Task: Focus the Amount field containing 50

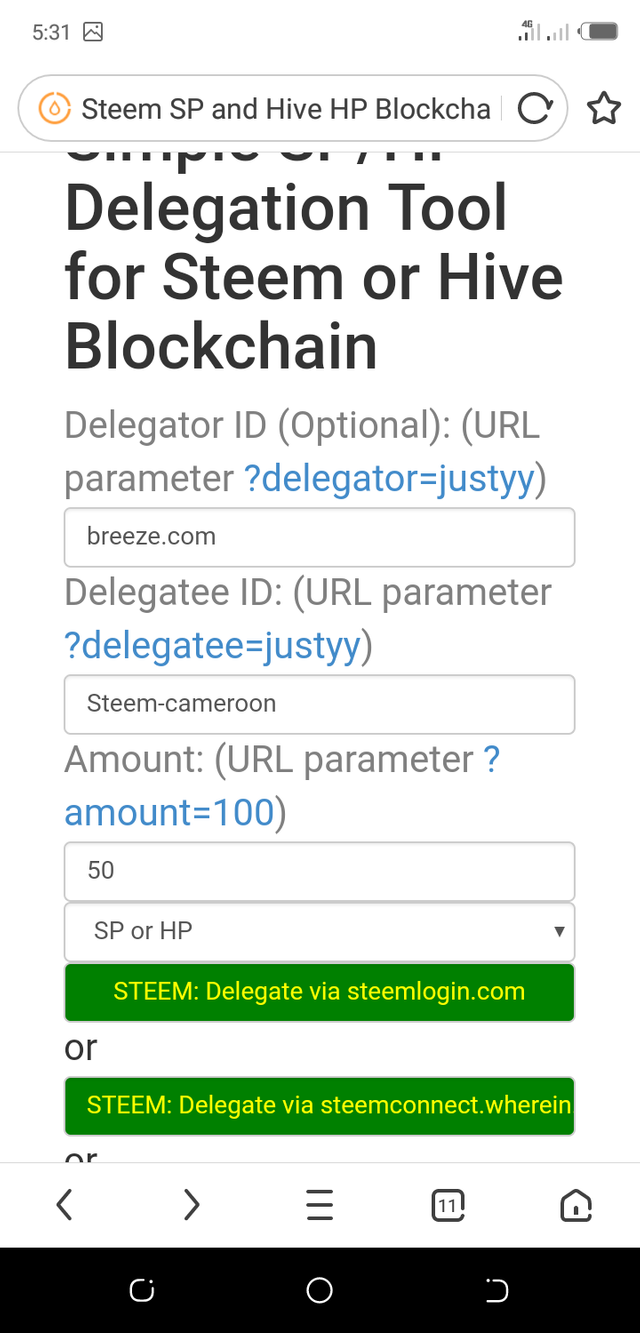Action: click(319, 871)
